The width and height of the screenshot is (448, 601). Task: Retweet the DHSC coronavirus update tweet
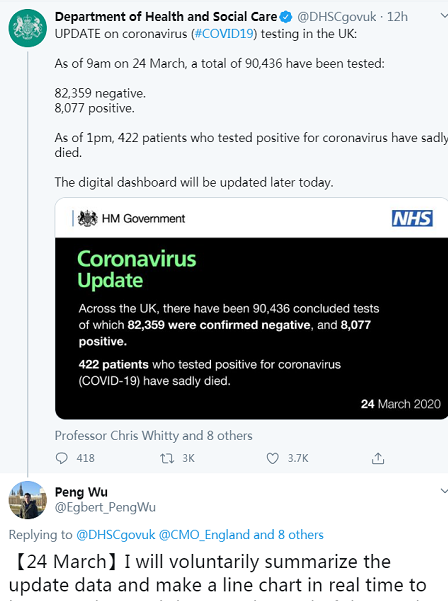[167, 458]
